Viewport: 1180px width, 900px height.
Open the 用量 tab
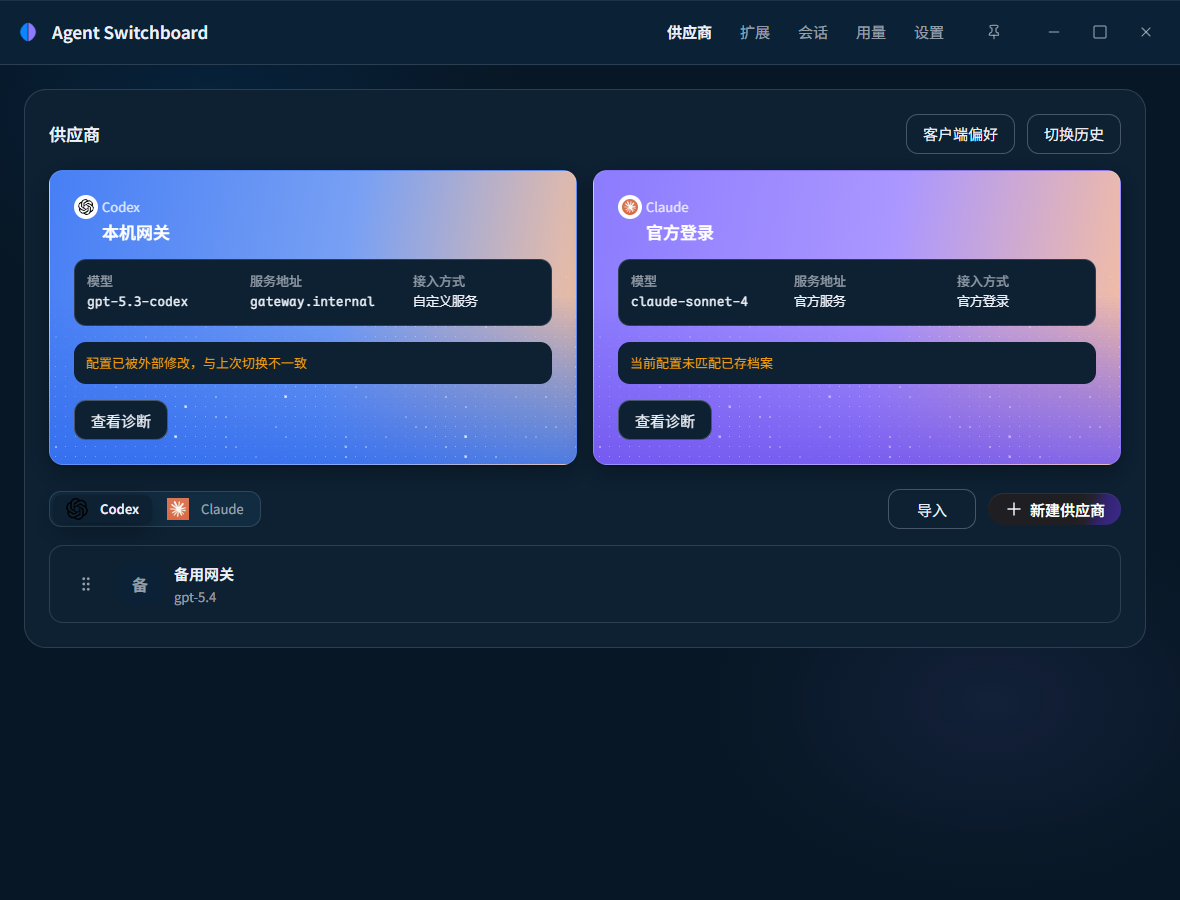pos(871,32)
